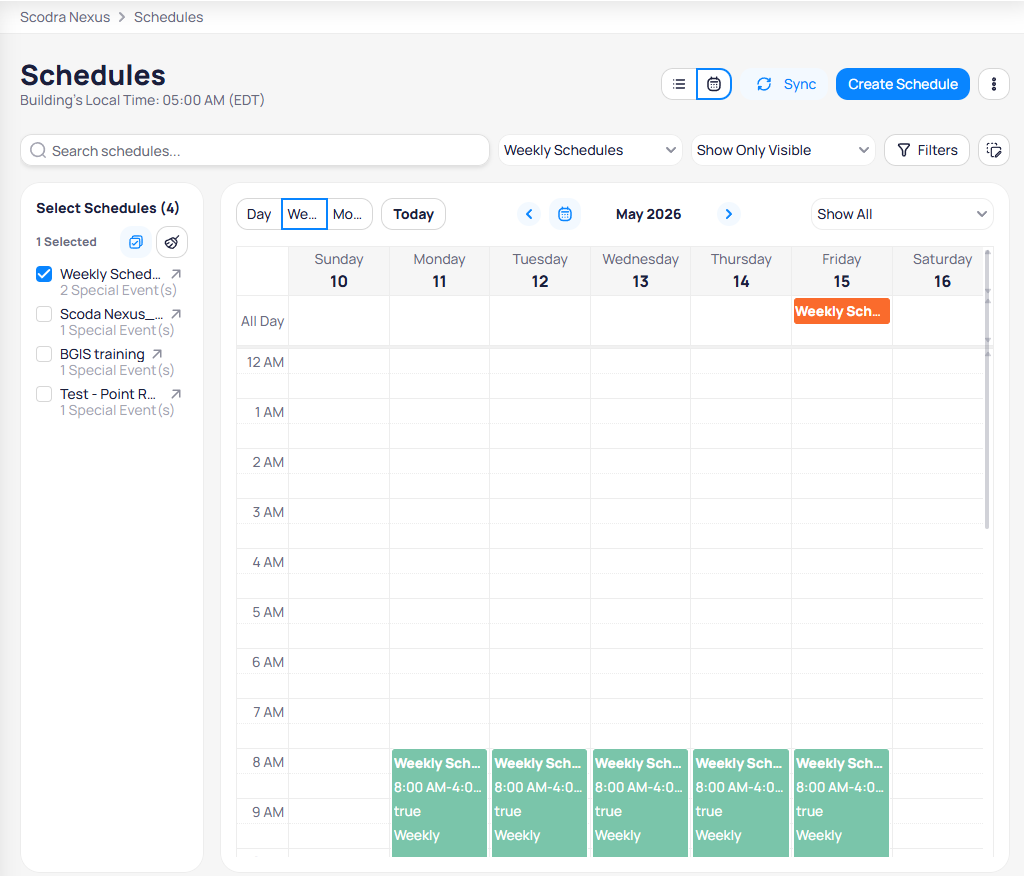The height and width of the screenshot is (876, 1024).
Task: Open Test - Point R... schedule via arrow icon
Action: [x=176, y=394]
